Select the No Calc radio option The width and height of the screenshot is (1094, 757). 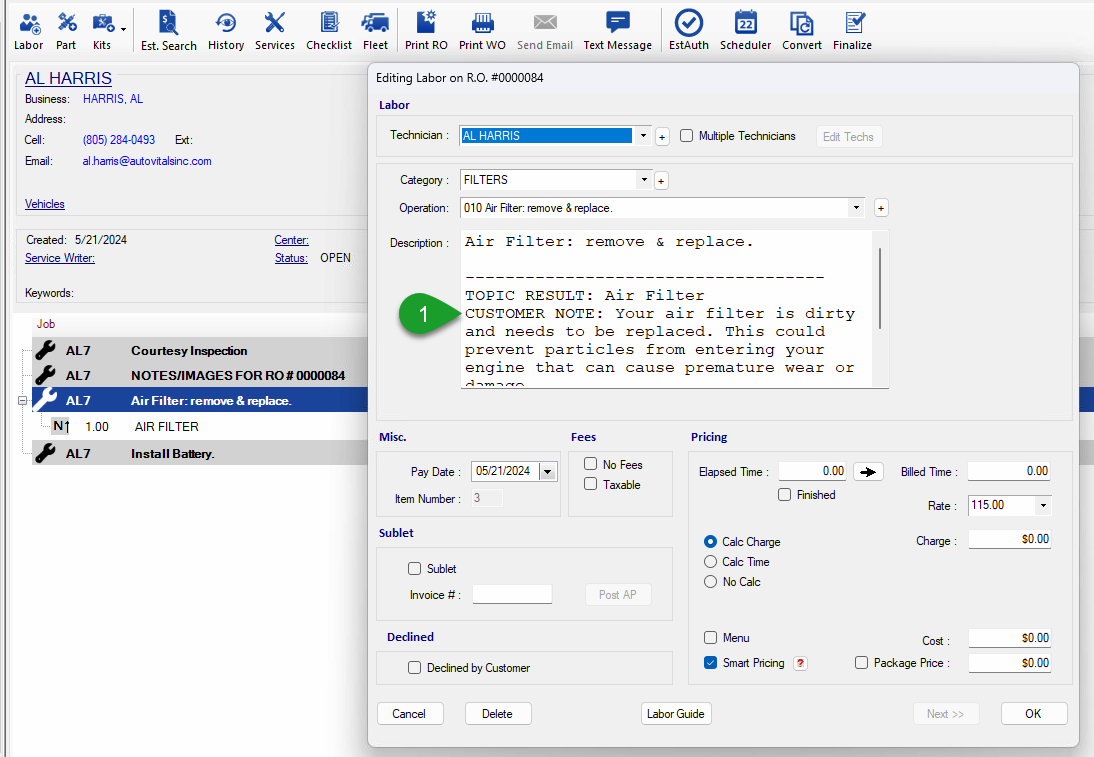click(710, 582)
